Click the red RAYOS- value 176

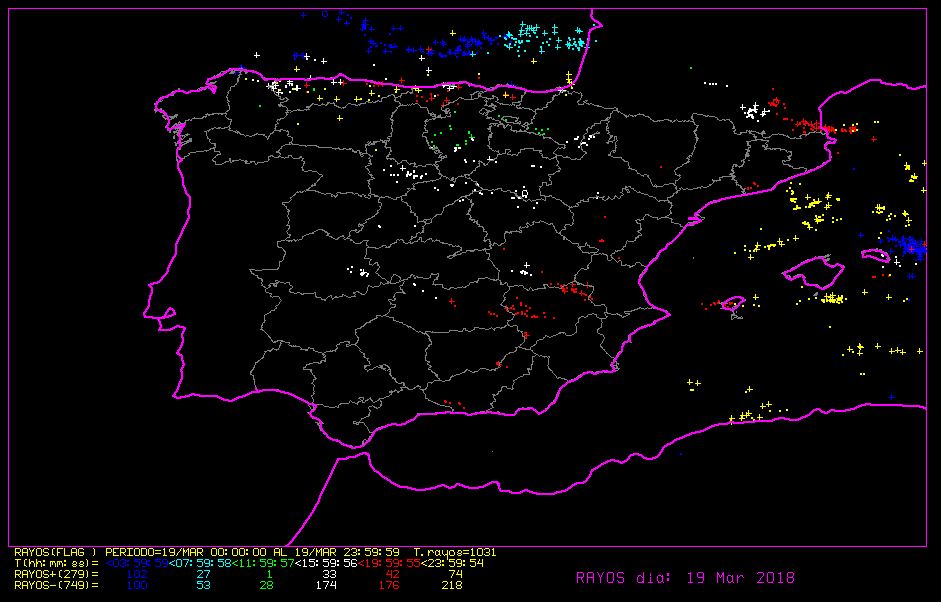click(389, 585)
